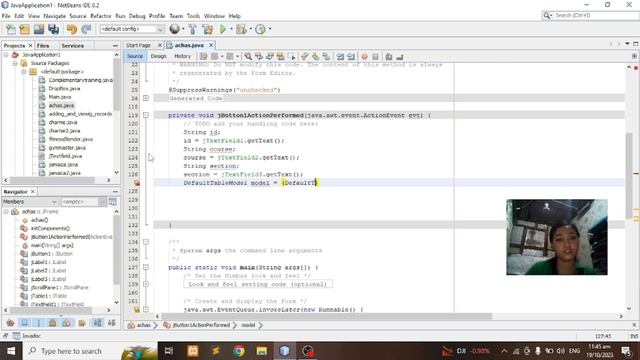Toggle Show Fields filter in Navigator

pyautogui.click(x=24, y=323)
